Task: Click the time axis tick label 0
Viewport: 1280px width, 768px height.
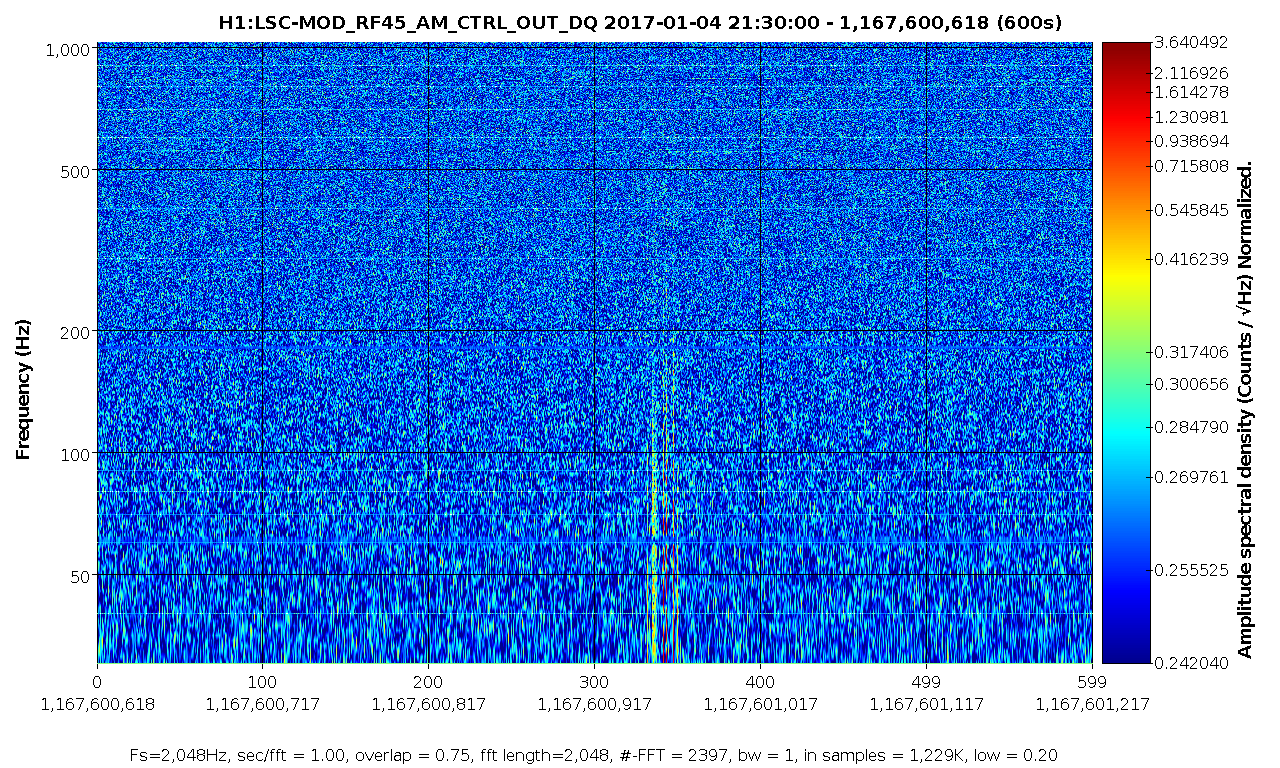Action: point(97,682)
